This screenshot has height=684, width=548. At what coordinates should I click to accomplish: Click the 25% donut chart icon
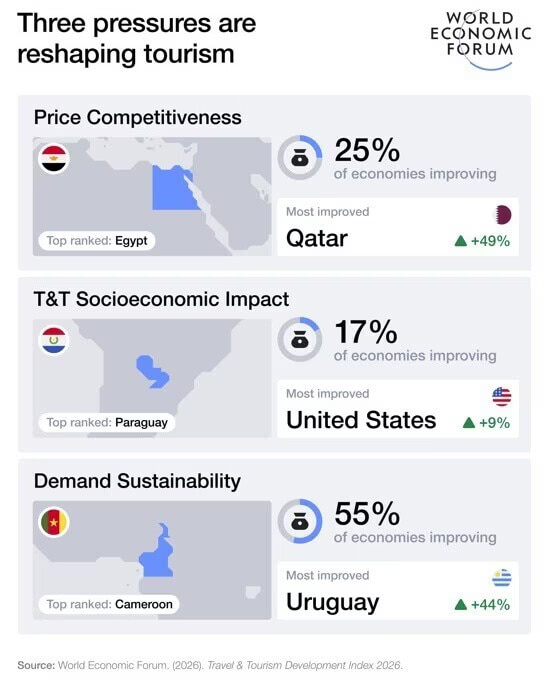click(x=300, y=157)
